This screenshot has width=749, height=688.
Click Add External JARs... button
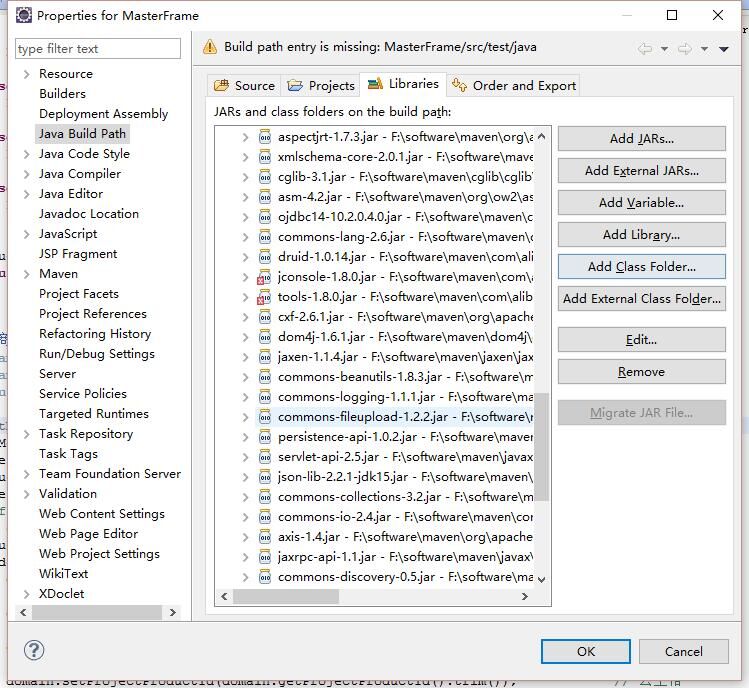pos(642,171)
